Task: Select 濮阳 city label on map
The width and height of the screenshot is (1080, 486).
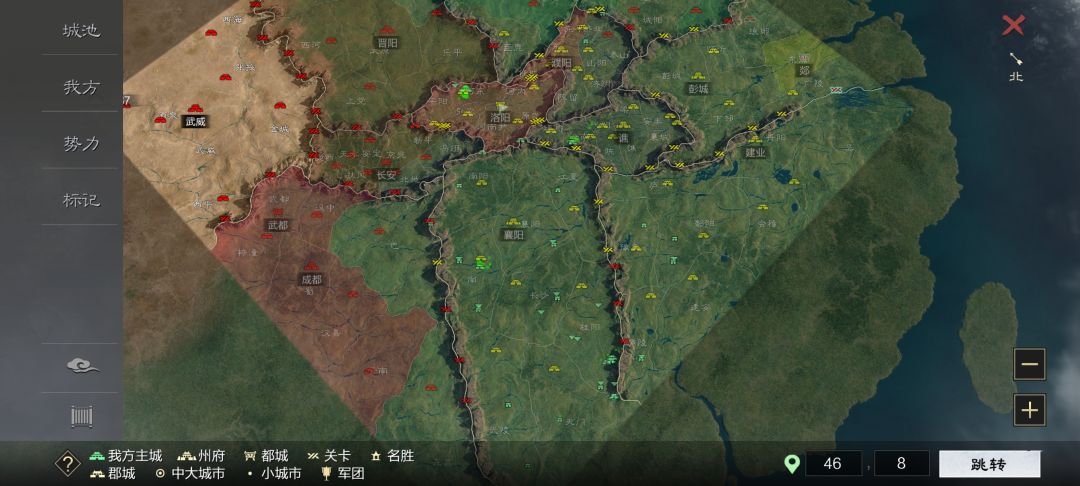Action: coord(561,63)
